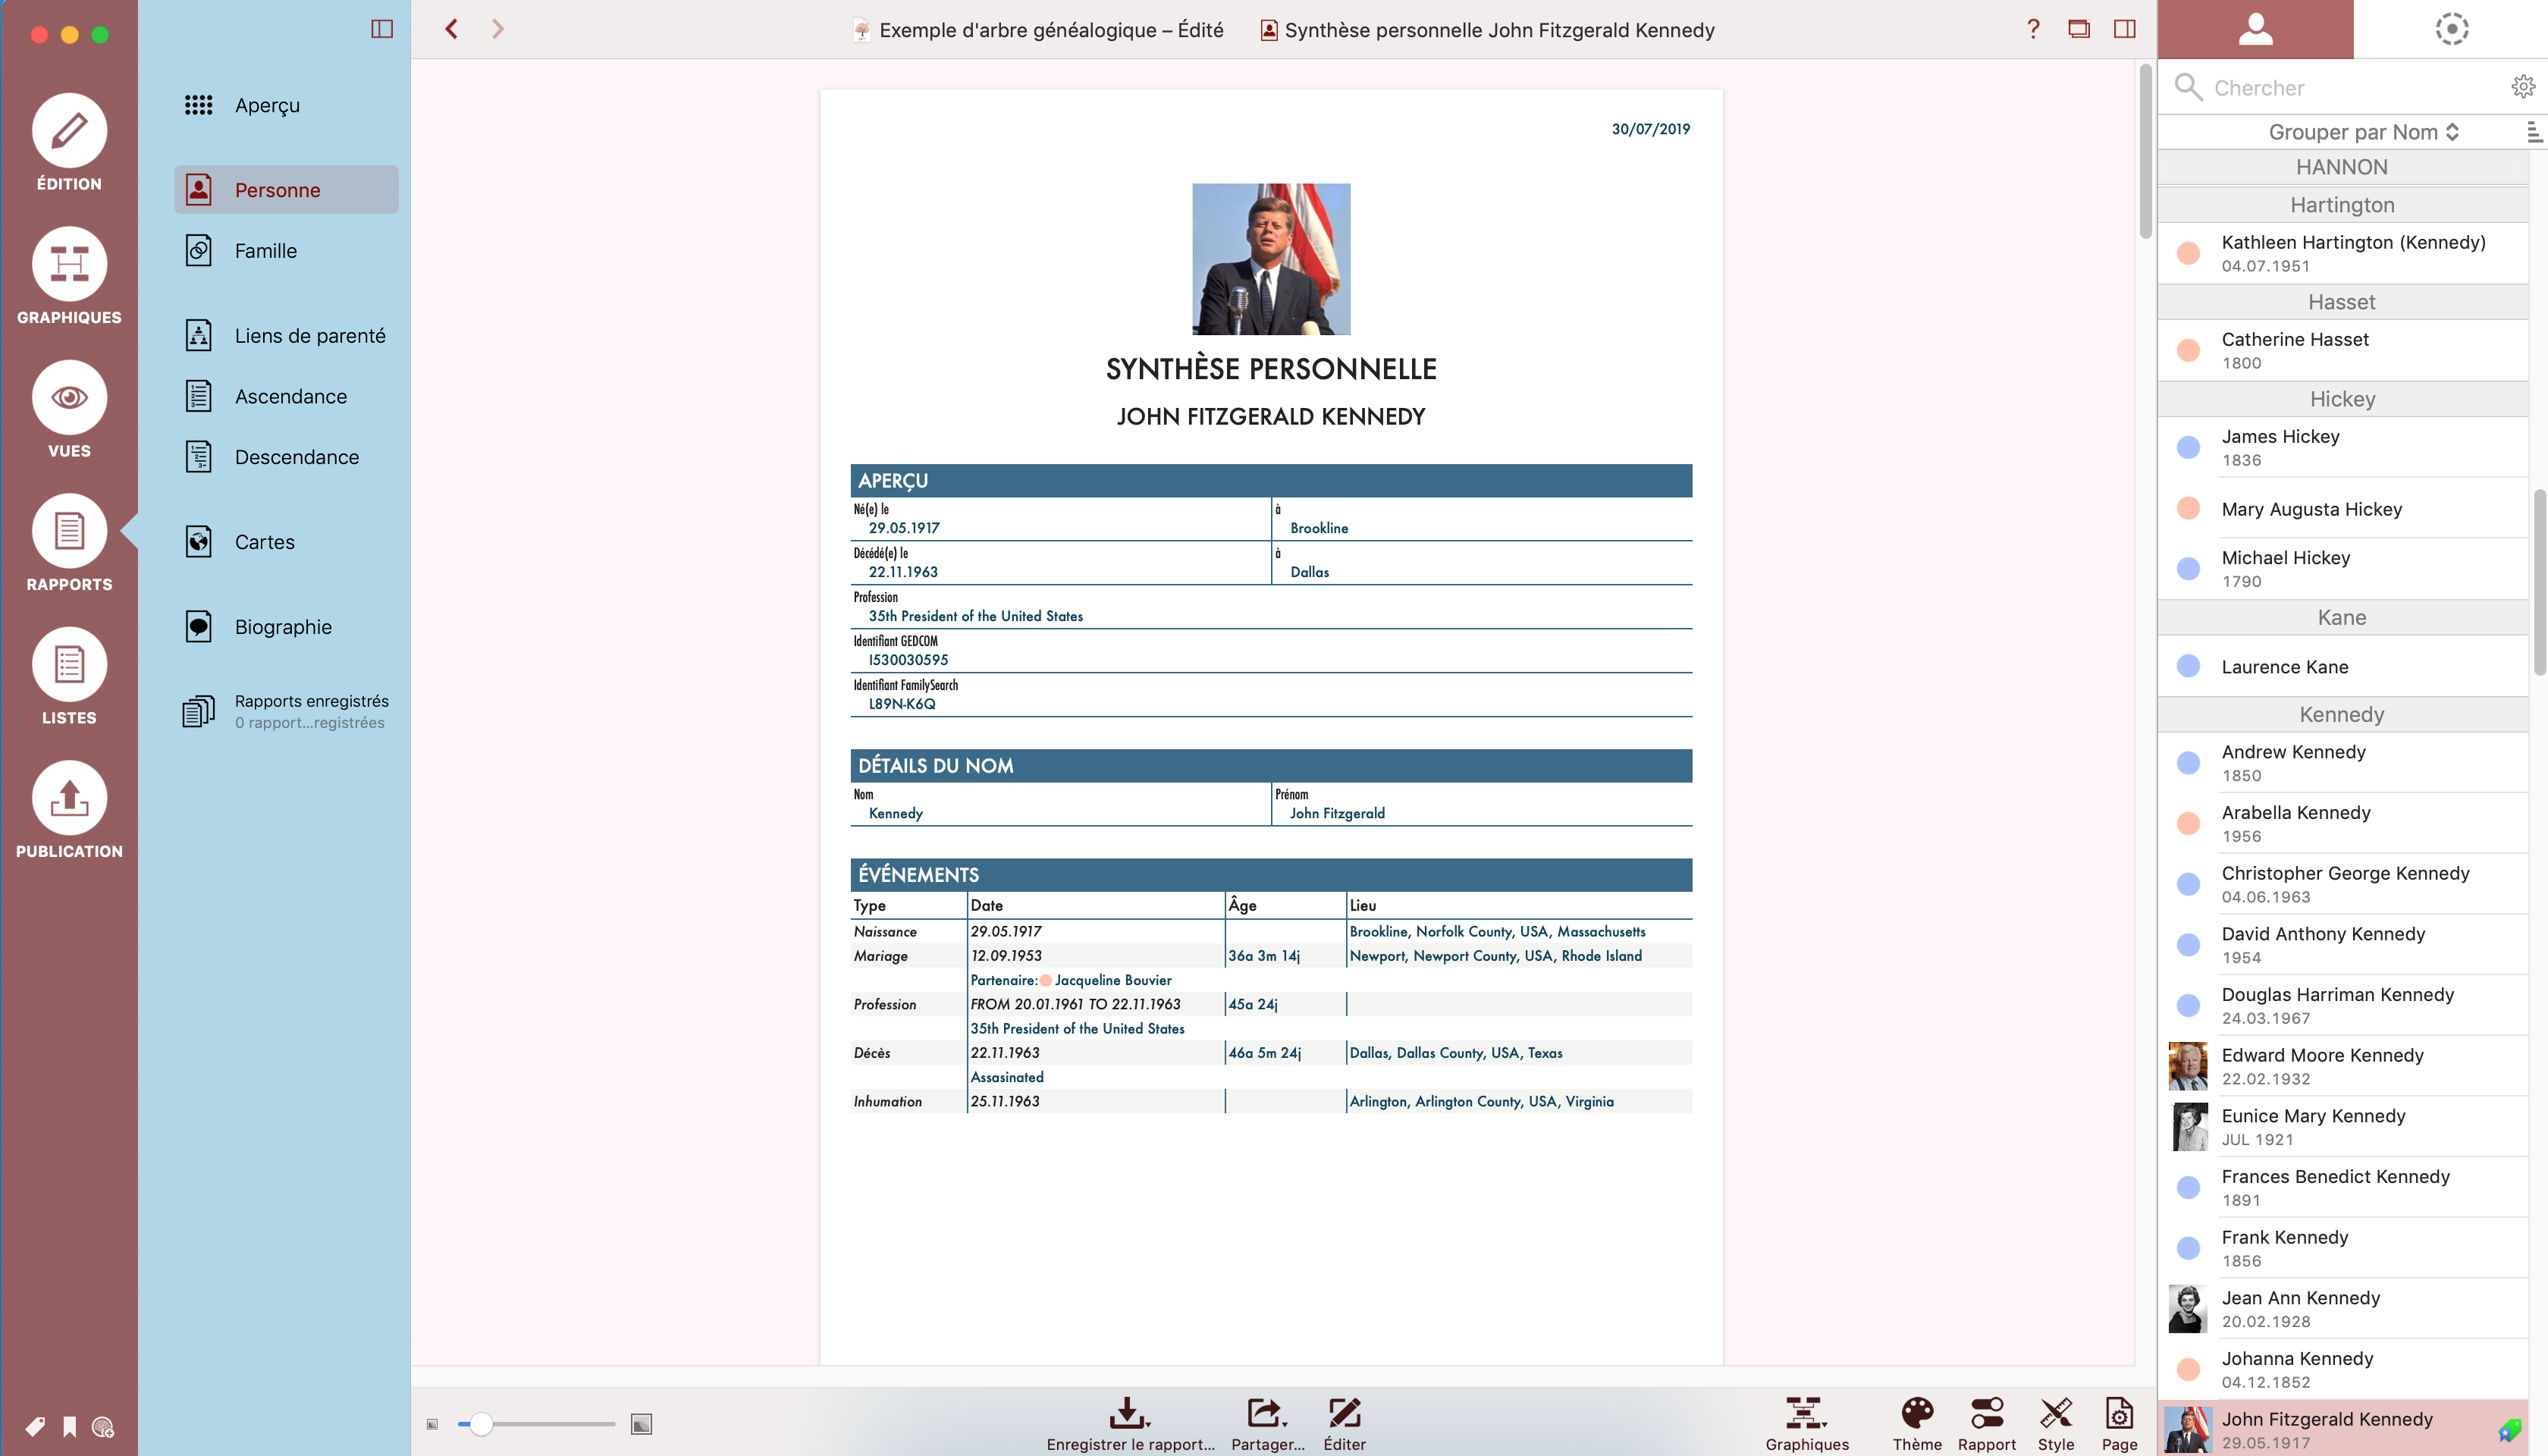
Task: Open help with the question mark icon
Action: pos(2033,29)
